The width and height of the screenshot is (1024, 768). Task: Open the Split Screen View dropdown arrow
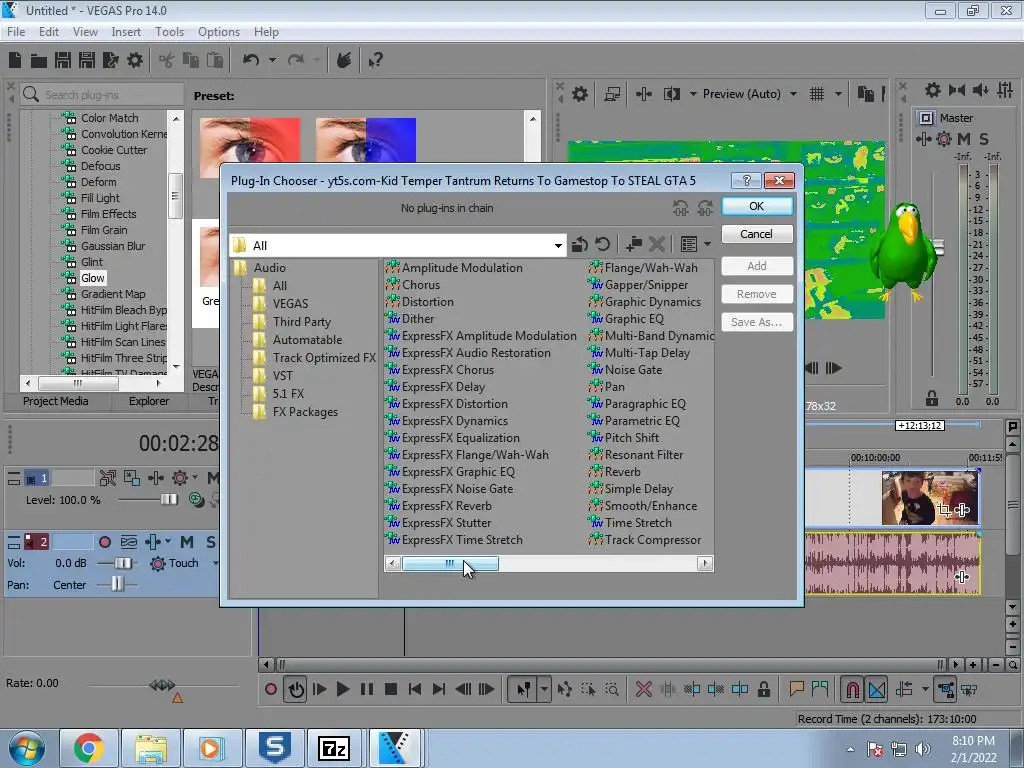tap(693, 94)
